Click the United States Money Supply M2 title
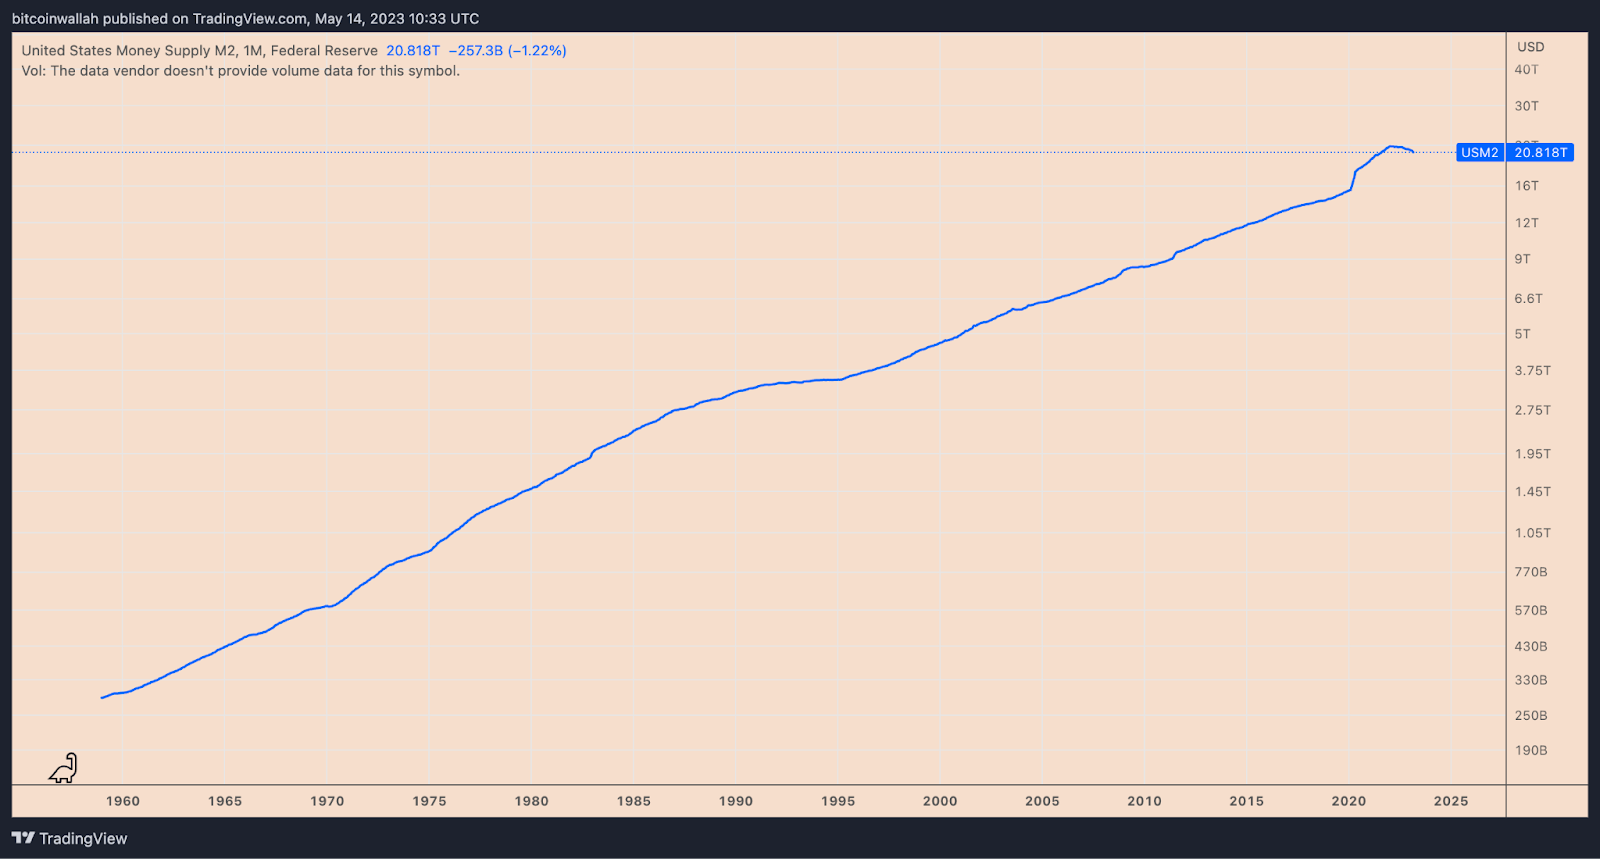The image size is (1600, 859). [199, 50]
